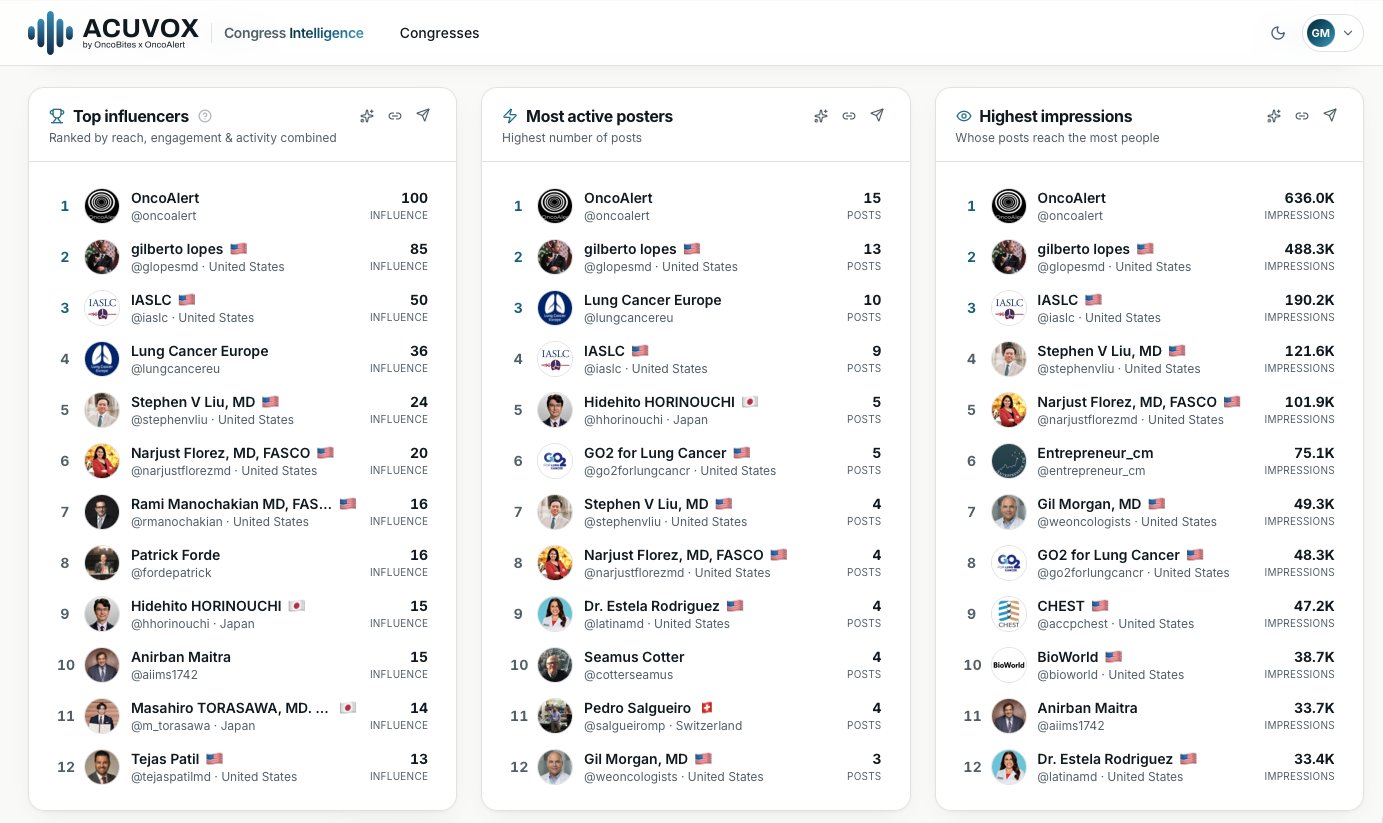Image resolution: width=1383 pixels, height=823 pixels.
Task: Click OncoAlert avatar in Top influencers
Action: pos(102,206)
